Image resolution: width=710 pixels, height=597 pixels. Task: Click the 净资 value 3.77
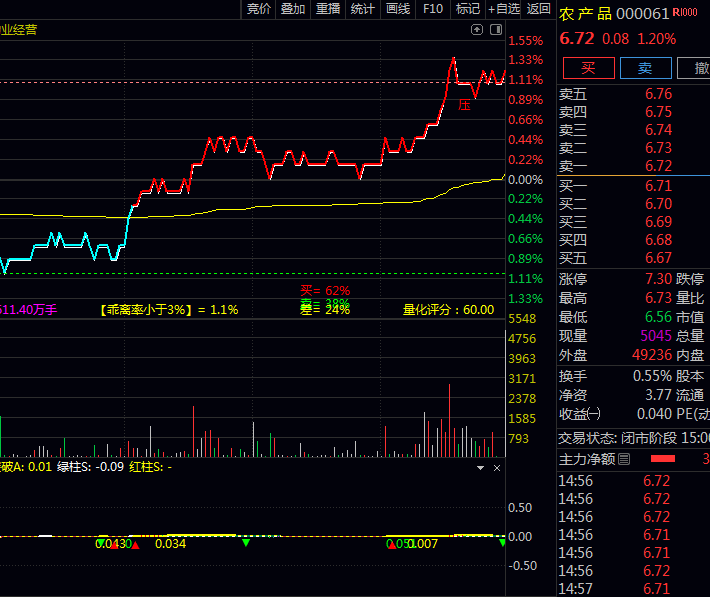click(x=658, y=395)
